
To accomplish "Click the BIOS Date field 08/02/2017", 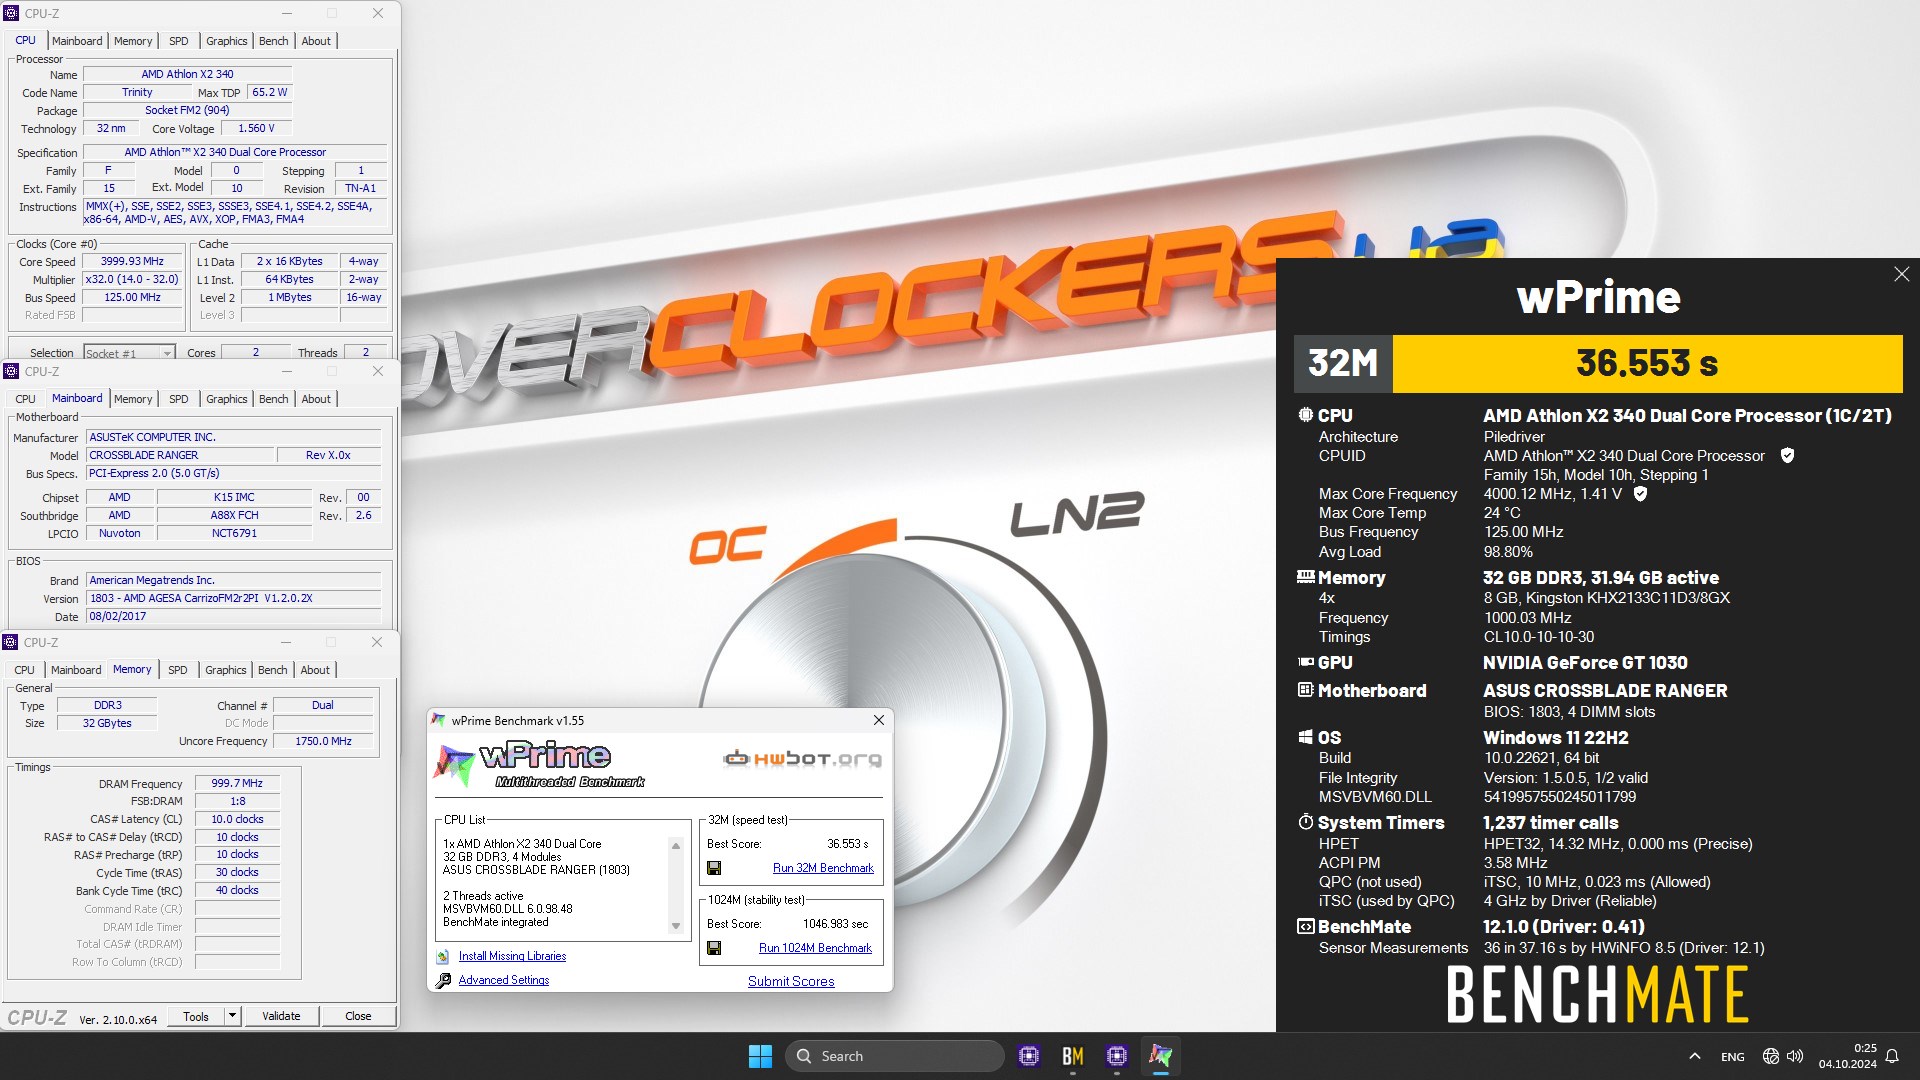I will click(x=234, y=617).
